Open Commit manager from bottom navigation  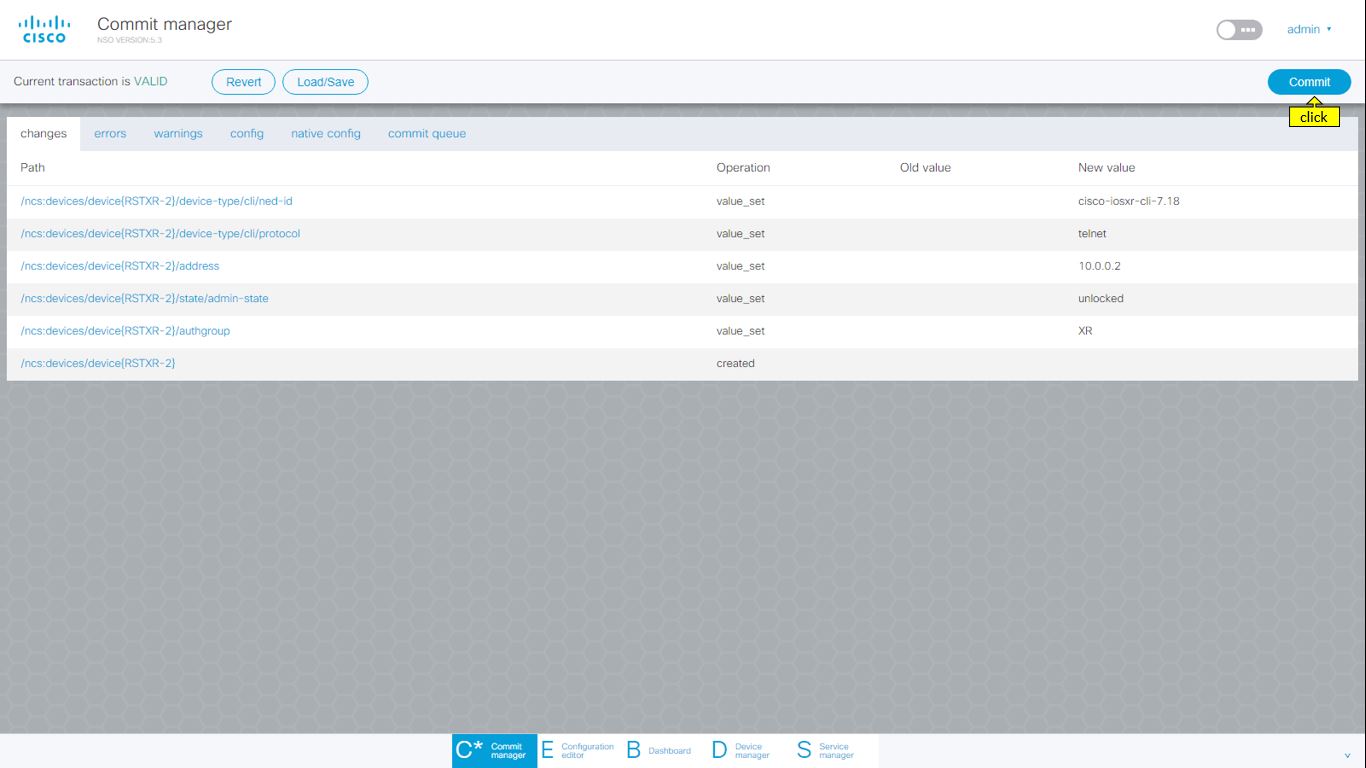pyautogui.click(x=494, y=750)
